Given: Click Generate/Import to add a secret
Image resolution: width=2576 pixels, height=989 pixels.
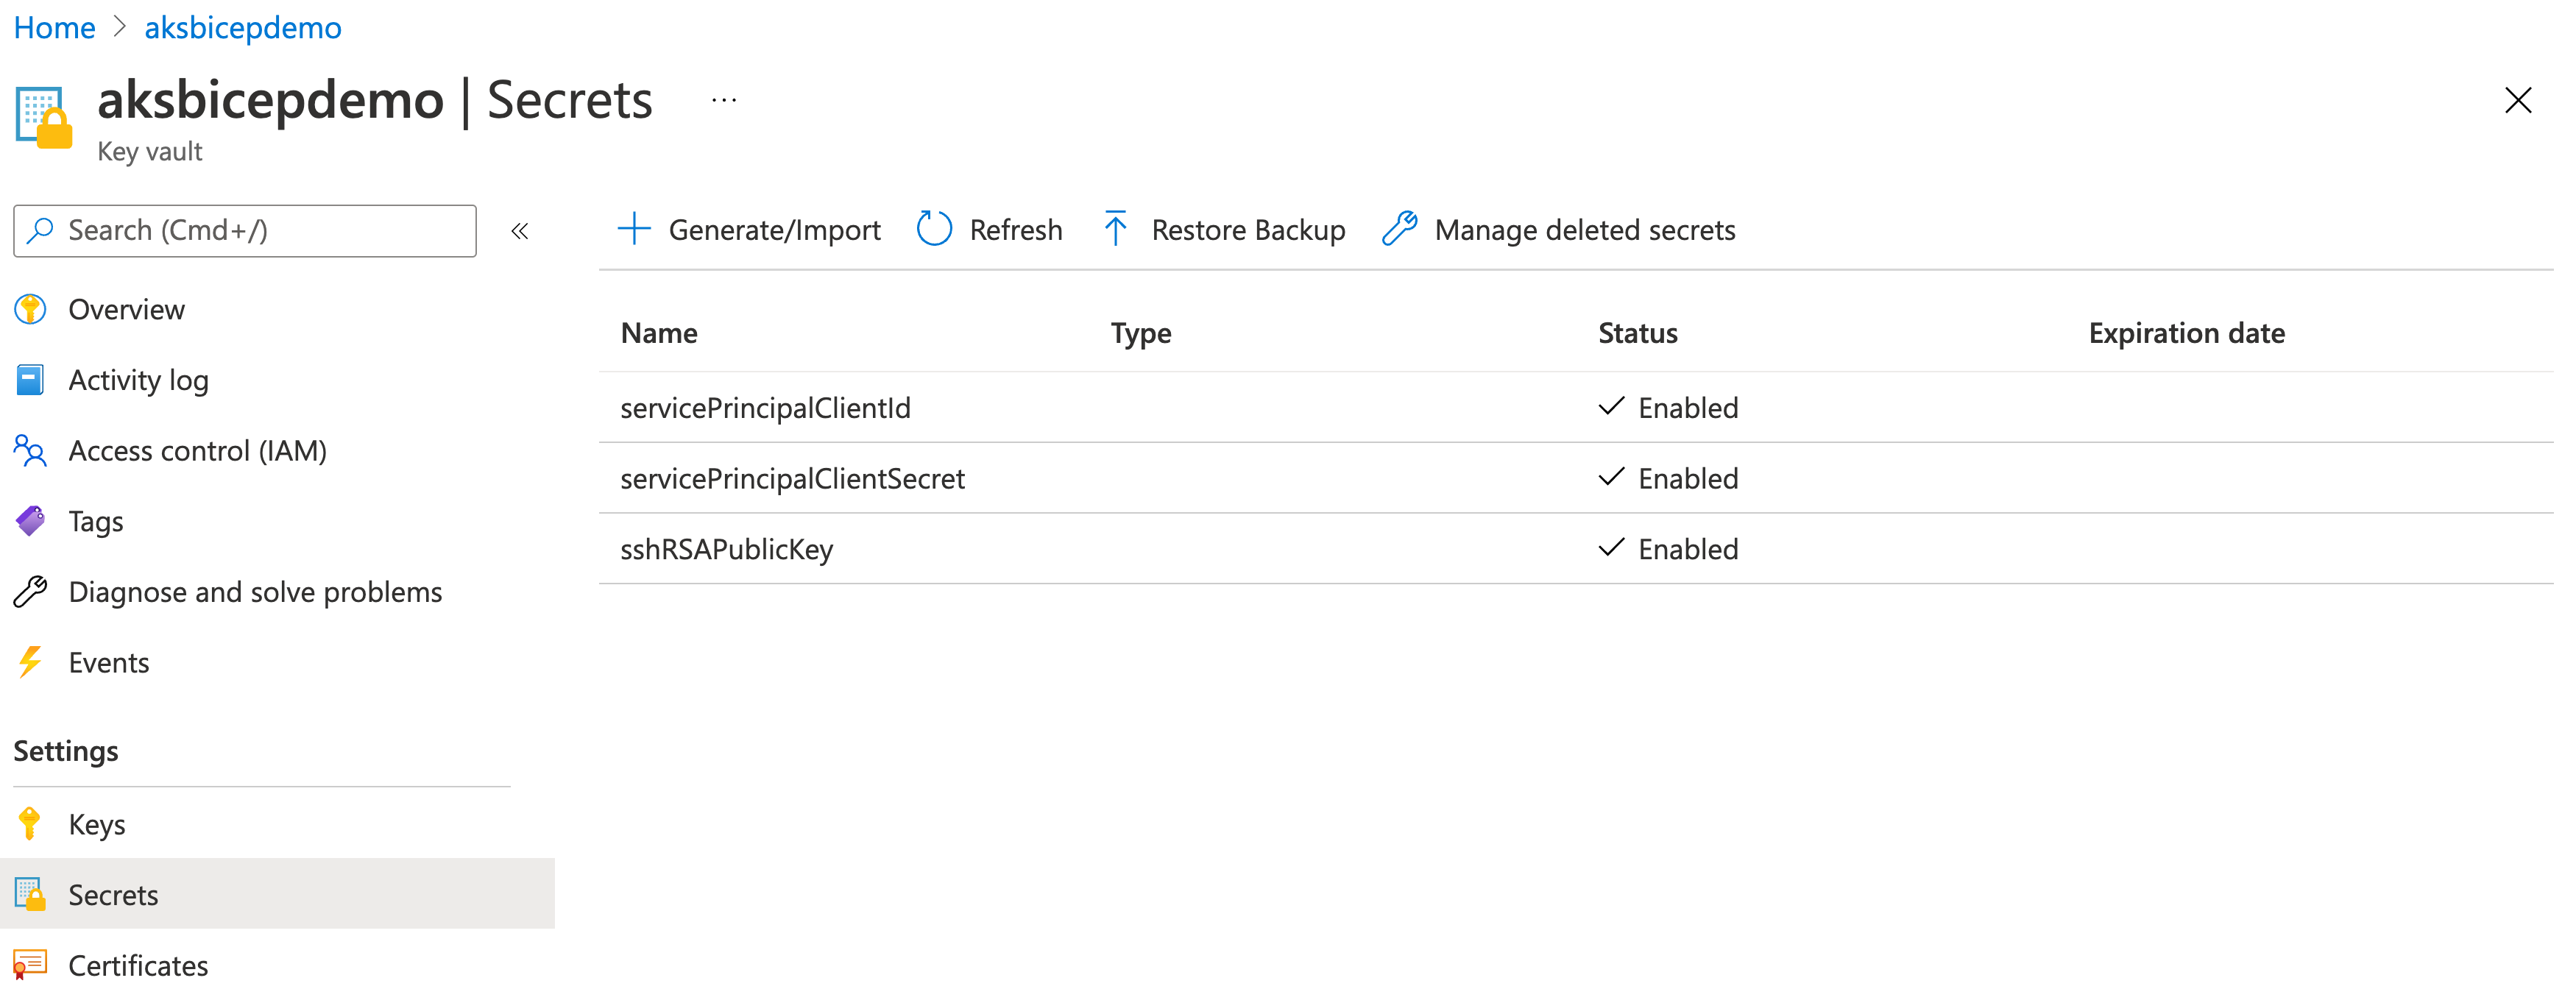Looking at the screenshot, I should [749, 230].
